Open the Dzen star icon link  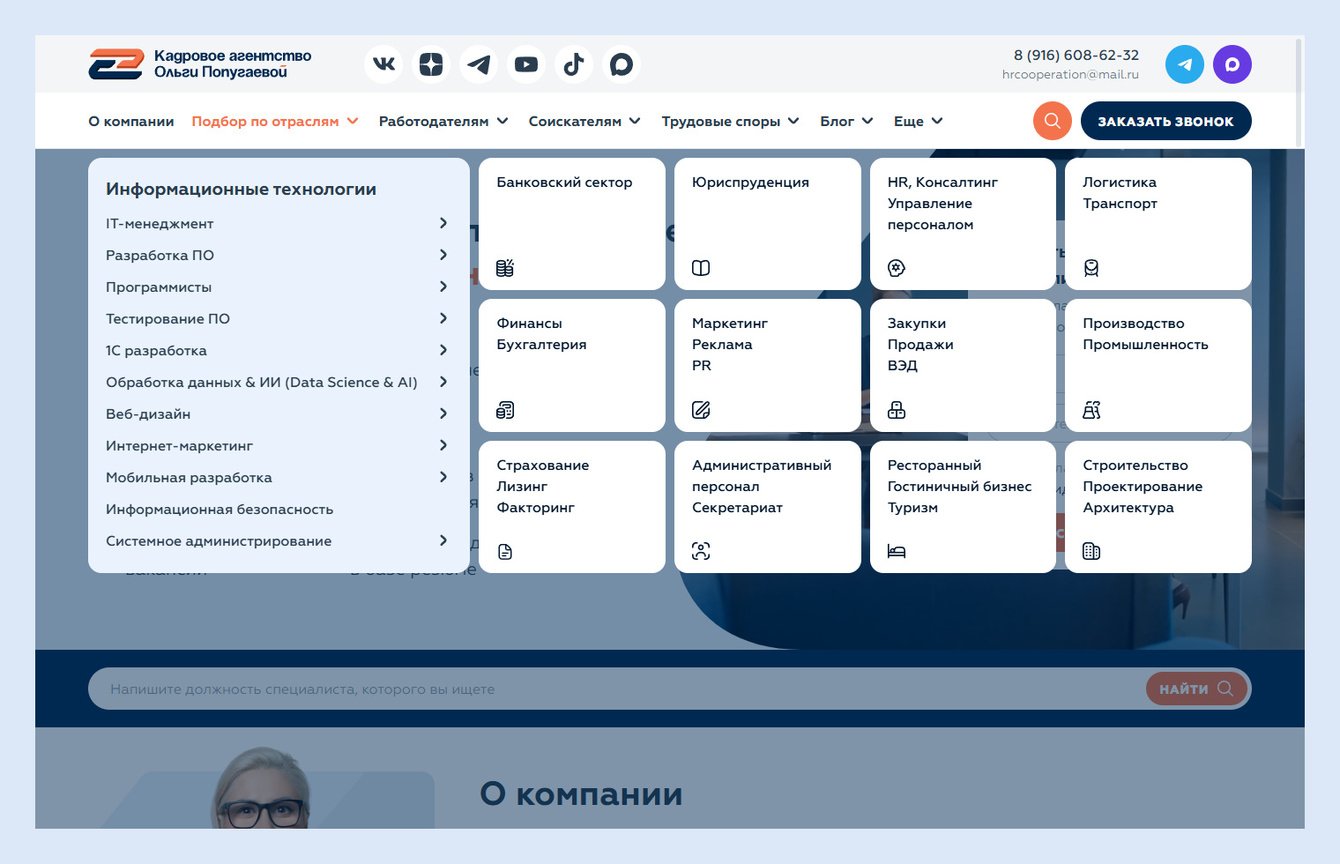[x=431, y=65]
